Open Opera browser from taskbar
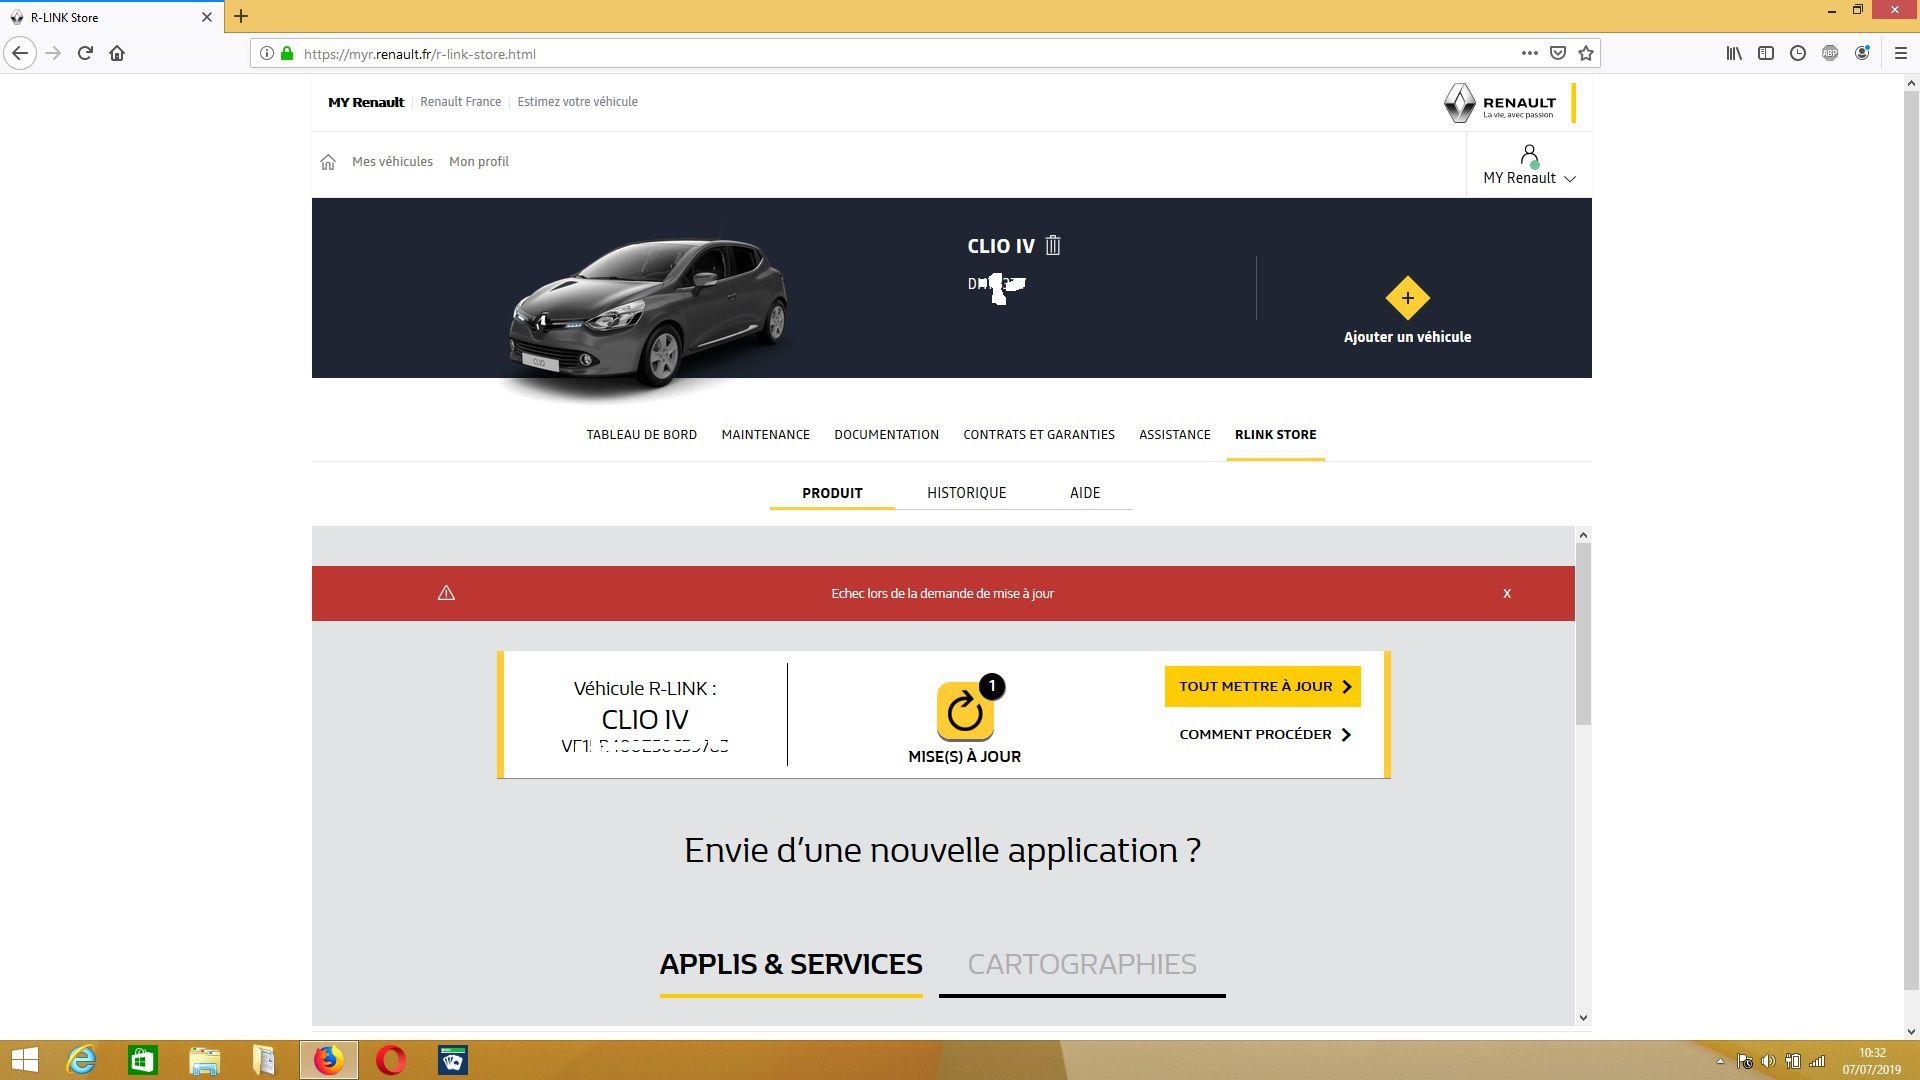This screenshot has height=1080, width=1920. coord(391,1060)
